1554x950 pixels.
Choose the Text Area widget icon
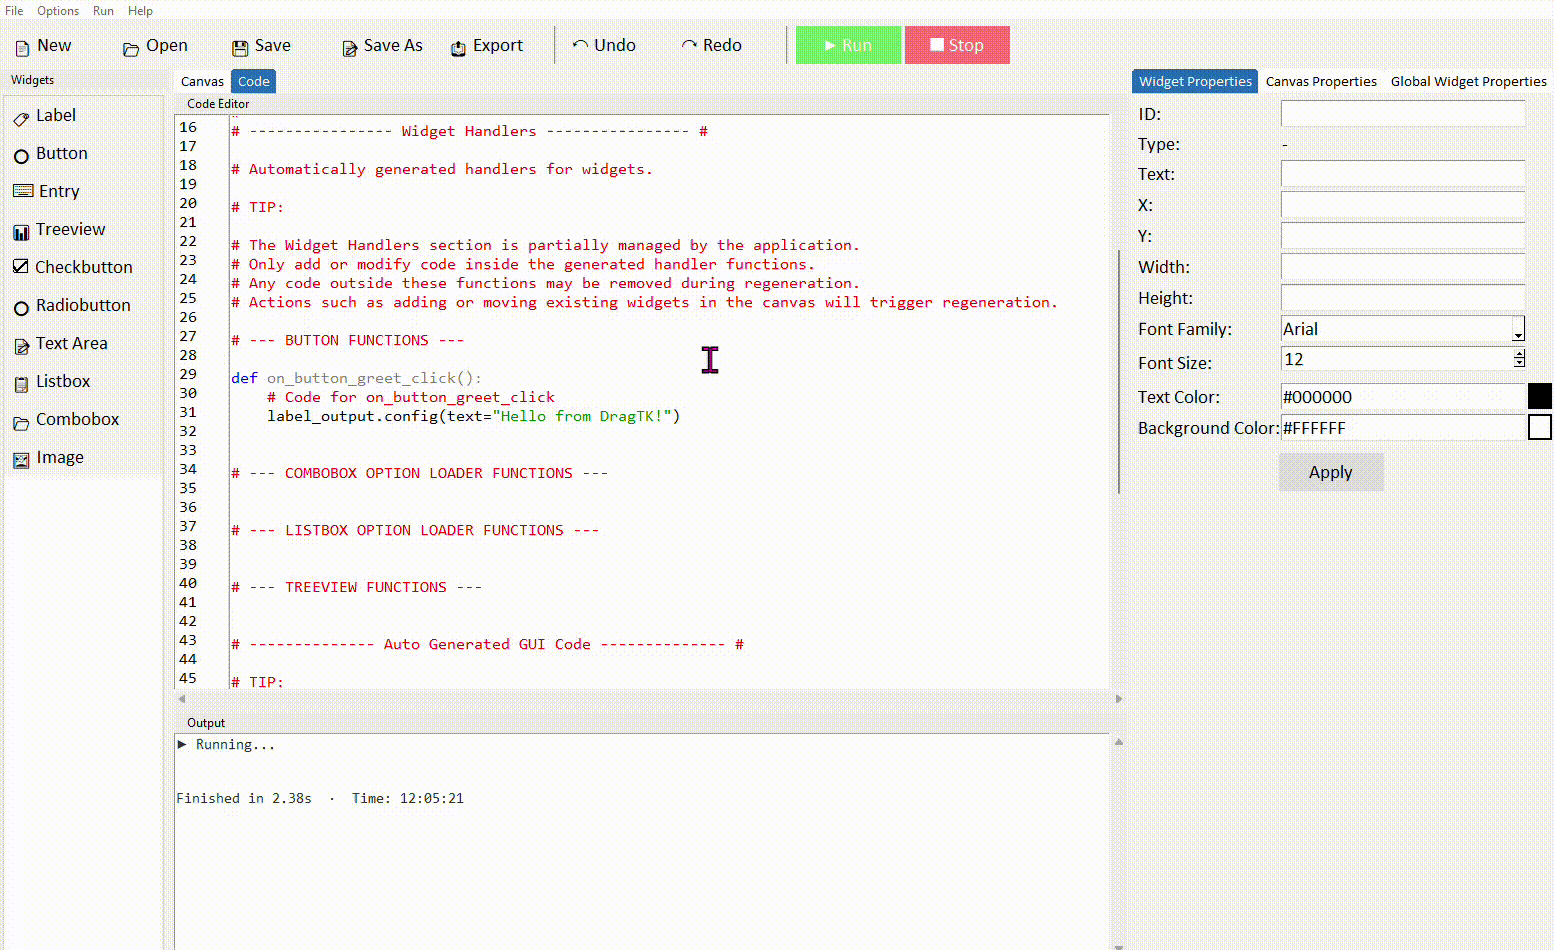click(21, 346)
